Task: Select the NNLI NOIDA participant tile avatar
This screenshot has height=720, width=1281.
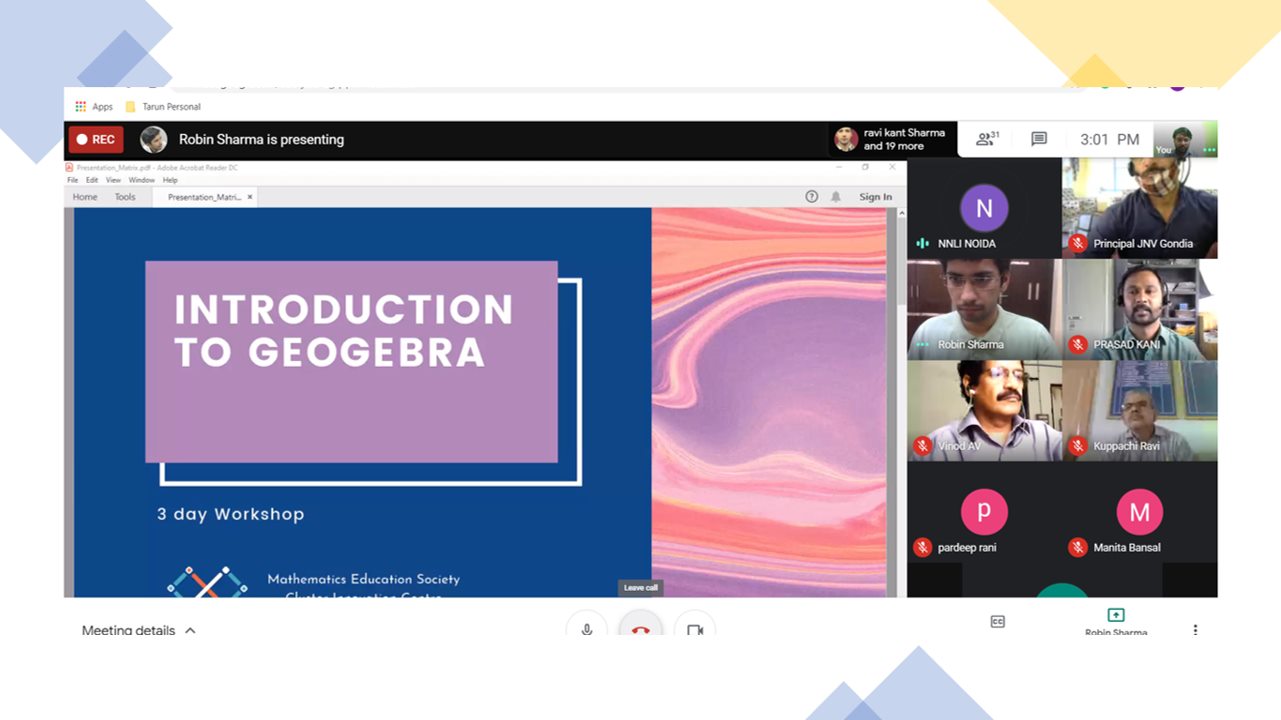Action: pyautogui.click(x=984, y=208)
